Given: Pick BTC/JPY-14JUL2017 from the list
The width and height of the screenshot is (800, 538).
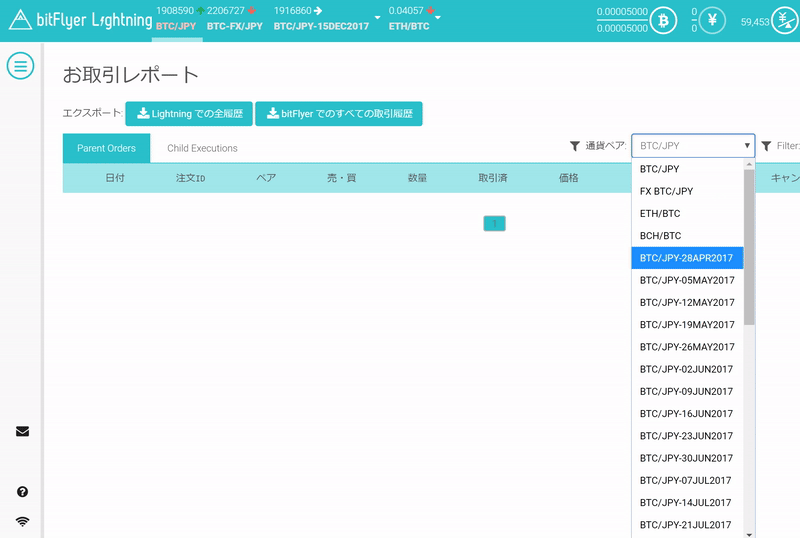Looking at the screenshot, I should pyautogui.click(x=687, y=503).
